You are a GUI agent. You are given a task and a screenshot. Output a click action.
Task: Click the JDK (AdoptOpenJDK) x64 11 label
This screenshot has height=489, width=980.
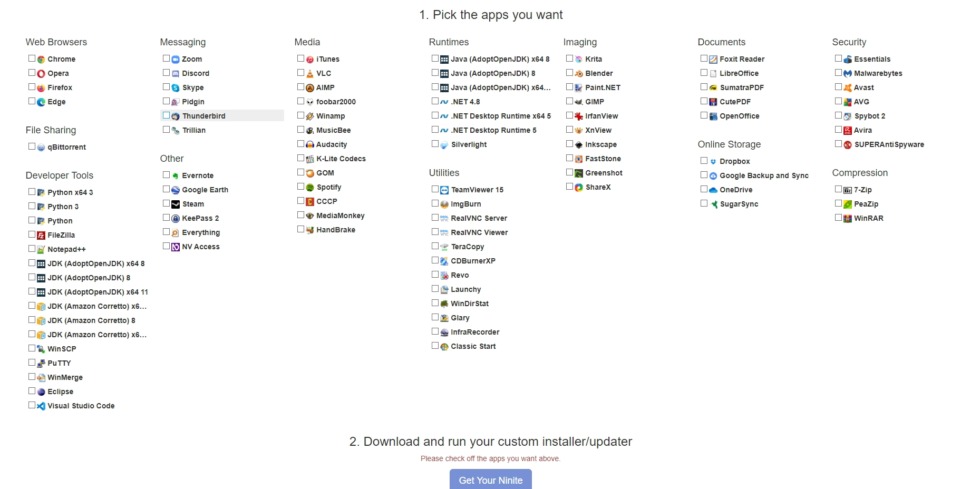tap(98, 292)
